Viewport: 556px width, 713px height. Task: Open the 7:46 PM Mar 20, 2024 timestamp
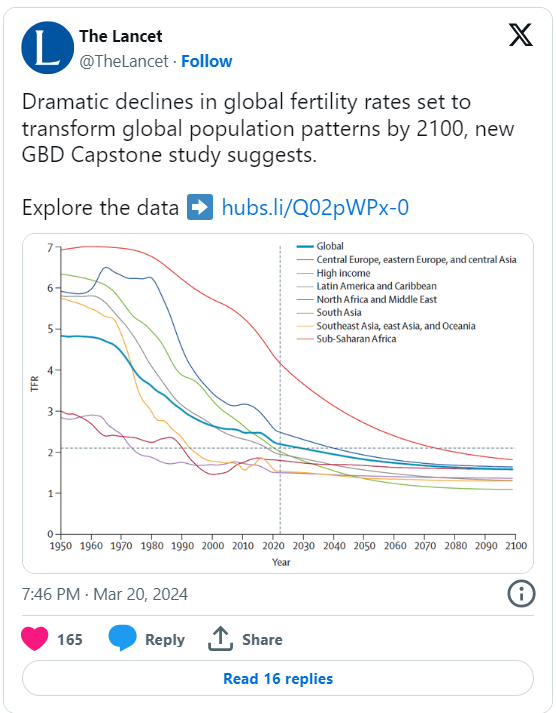105,594
